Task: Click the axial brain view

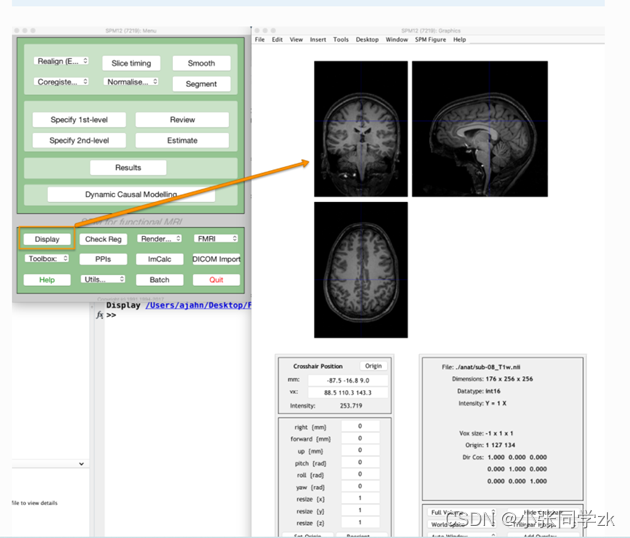Action: point(361,270)
